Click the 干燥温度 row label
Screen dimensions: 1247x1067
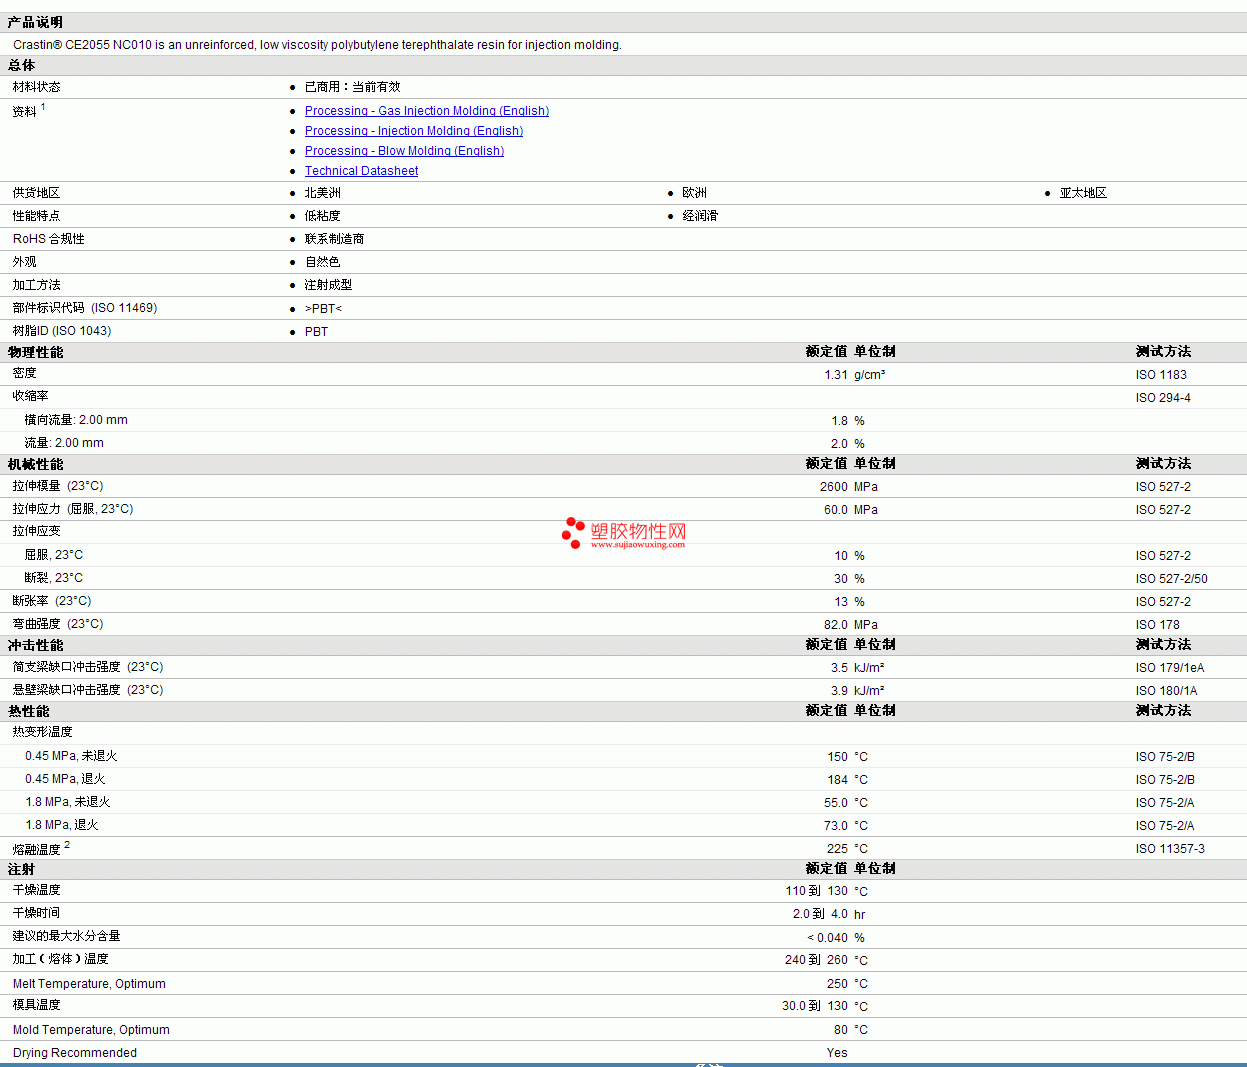[36, 890]
